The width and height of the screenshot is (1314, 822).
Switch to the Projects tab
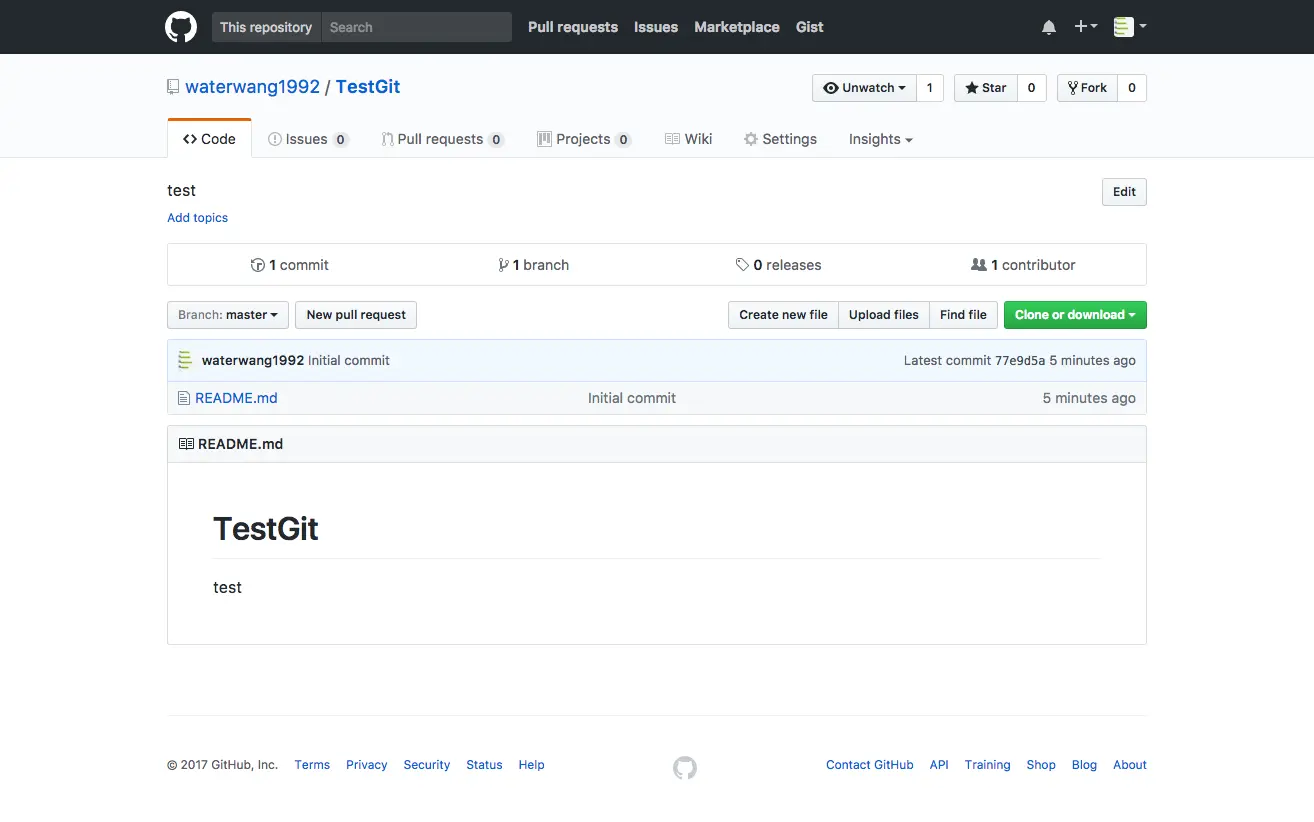pyautogui.click(x=584, y=139)
